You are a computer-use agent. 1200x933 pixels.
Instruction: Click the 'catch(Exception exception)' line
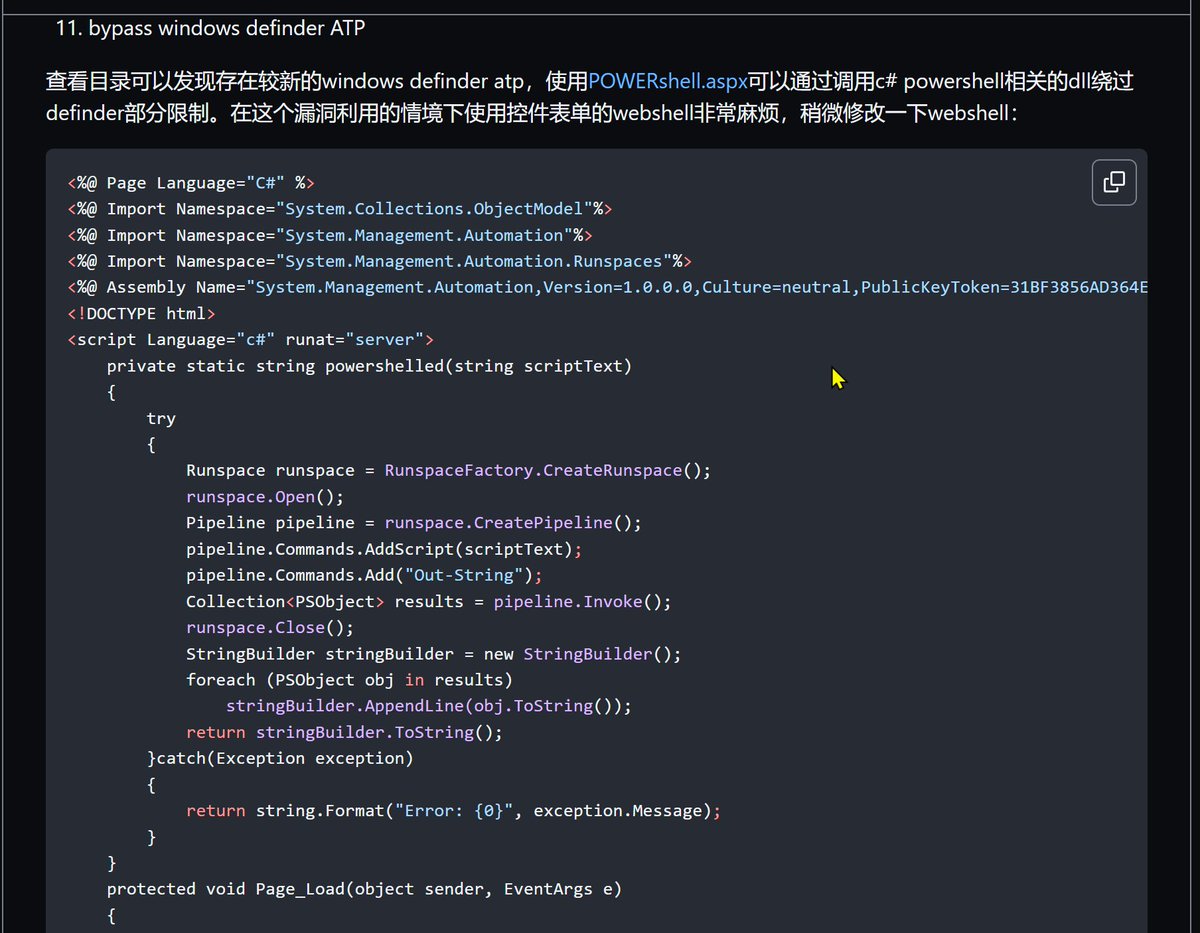coord(280,758)
